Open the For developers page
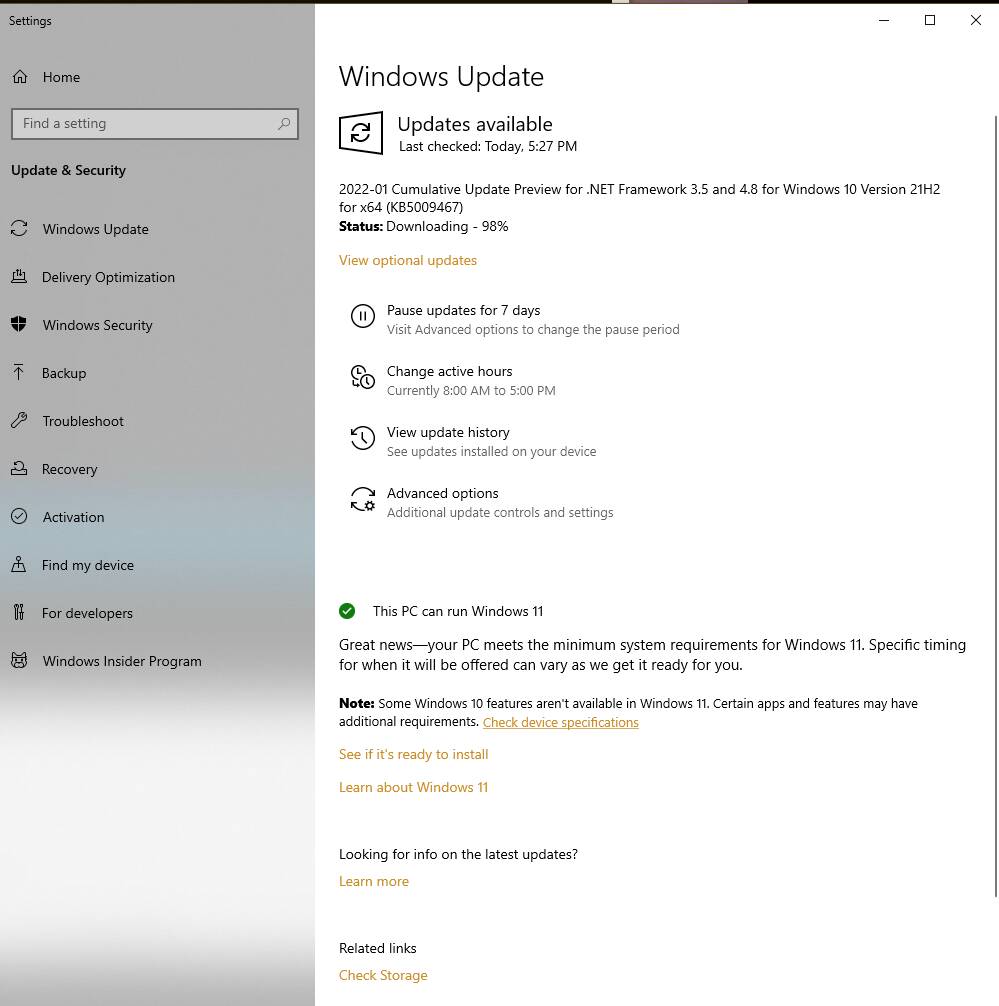999x1006 pixels. pos(87,613)
